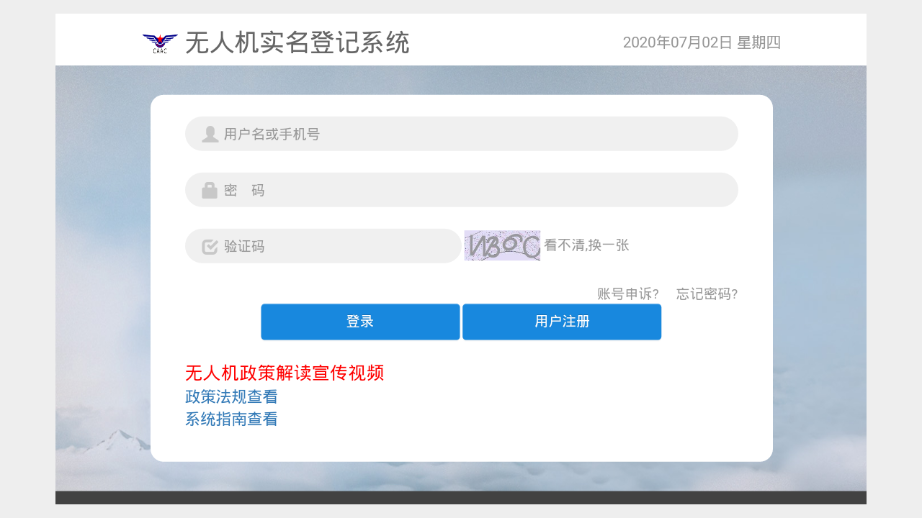
Task: Focus the 用户名或手机号 input field
Action: click(470, 134)
